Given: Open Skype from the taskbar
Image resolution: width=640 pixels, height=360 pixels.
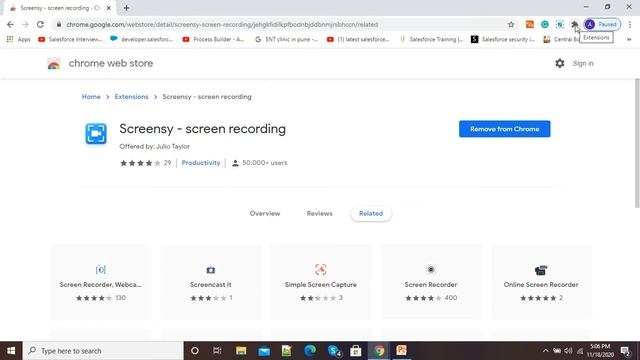Looking at the screenshot, I should 334,351.
